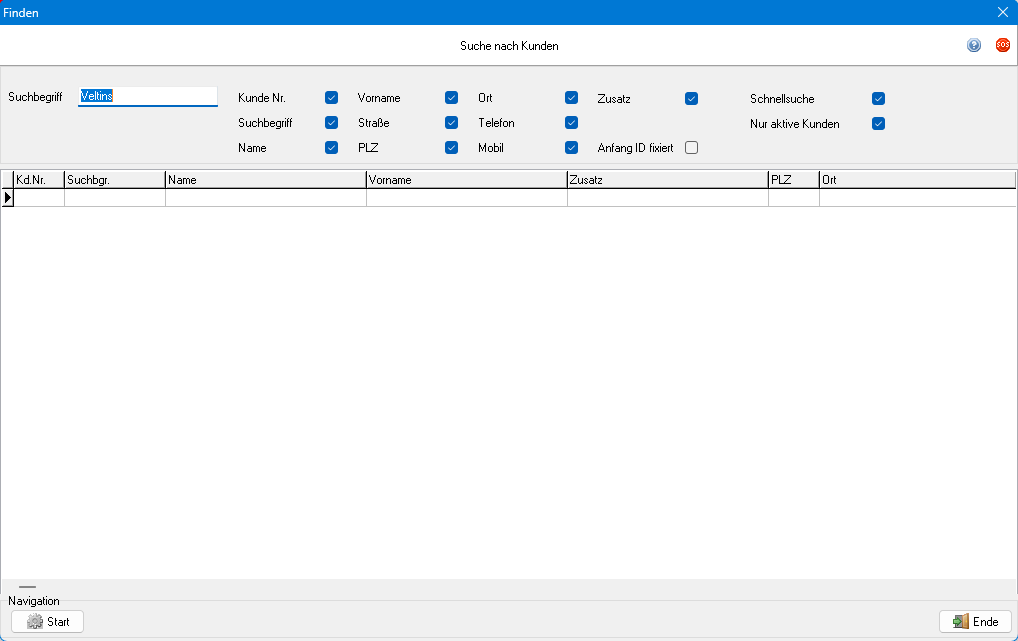Viewport: 1018px width, 641px height.
Task: Sort by Kd.Nr. column header
Action: click(x=38, y=180)
